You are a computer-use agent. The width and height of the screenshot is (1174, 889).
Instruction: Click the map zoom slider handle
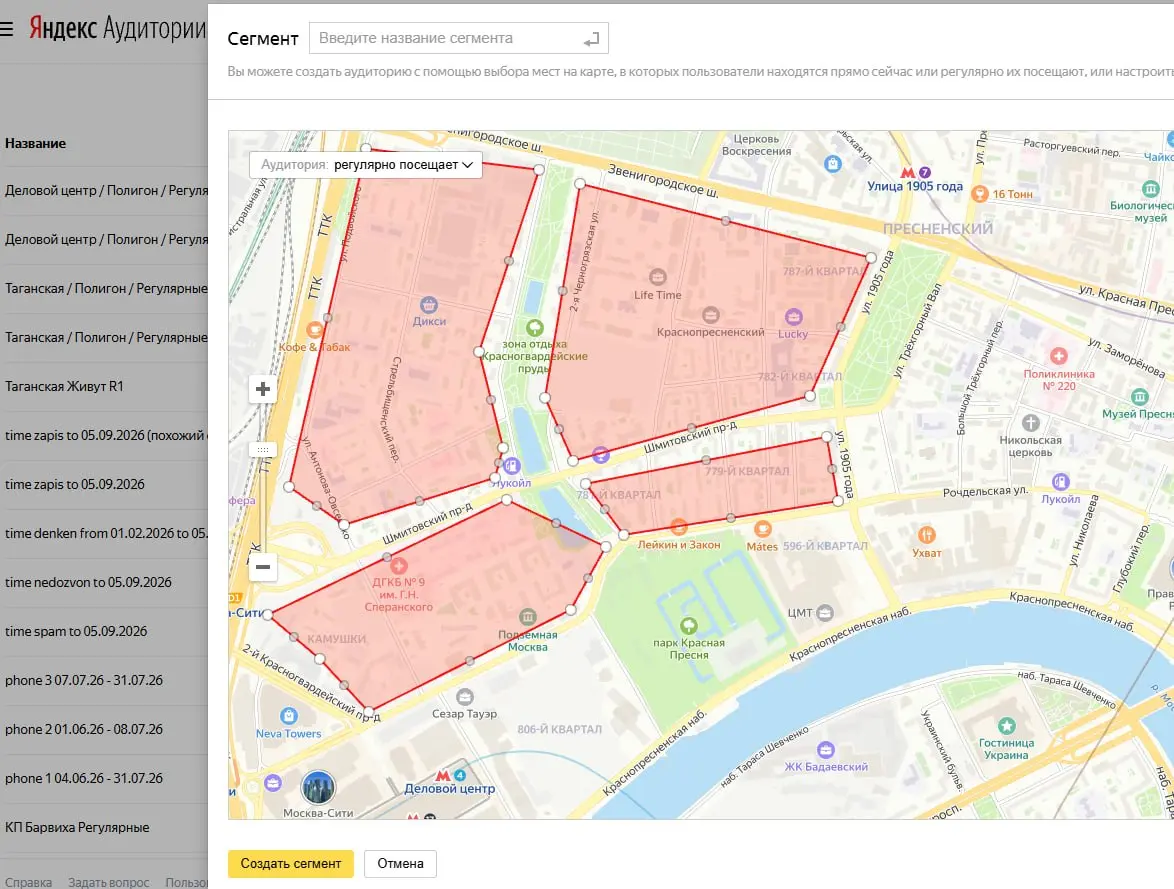pos(263,450)
